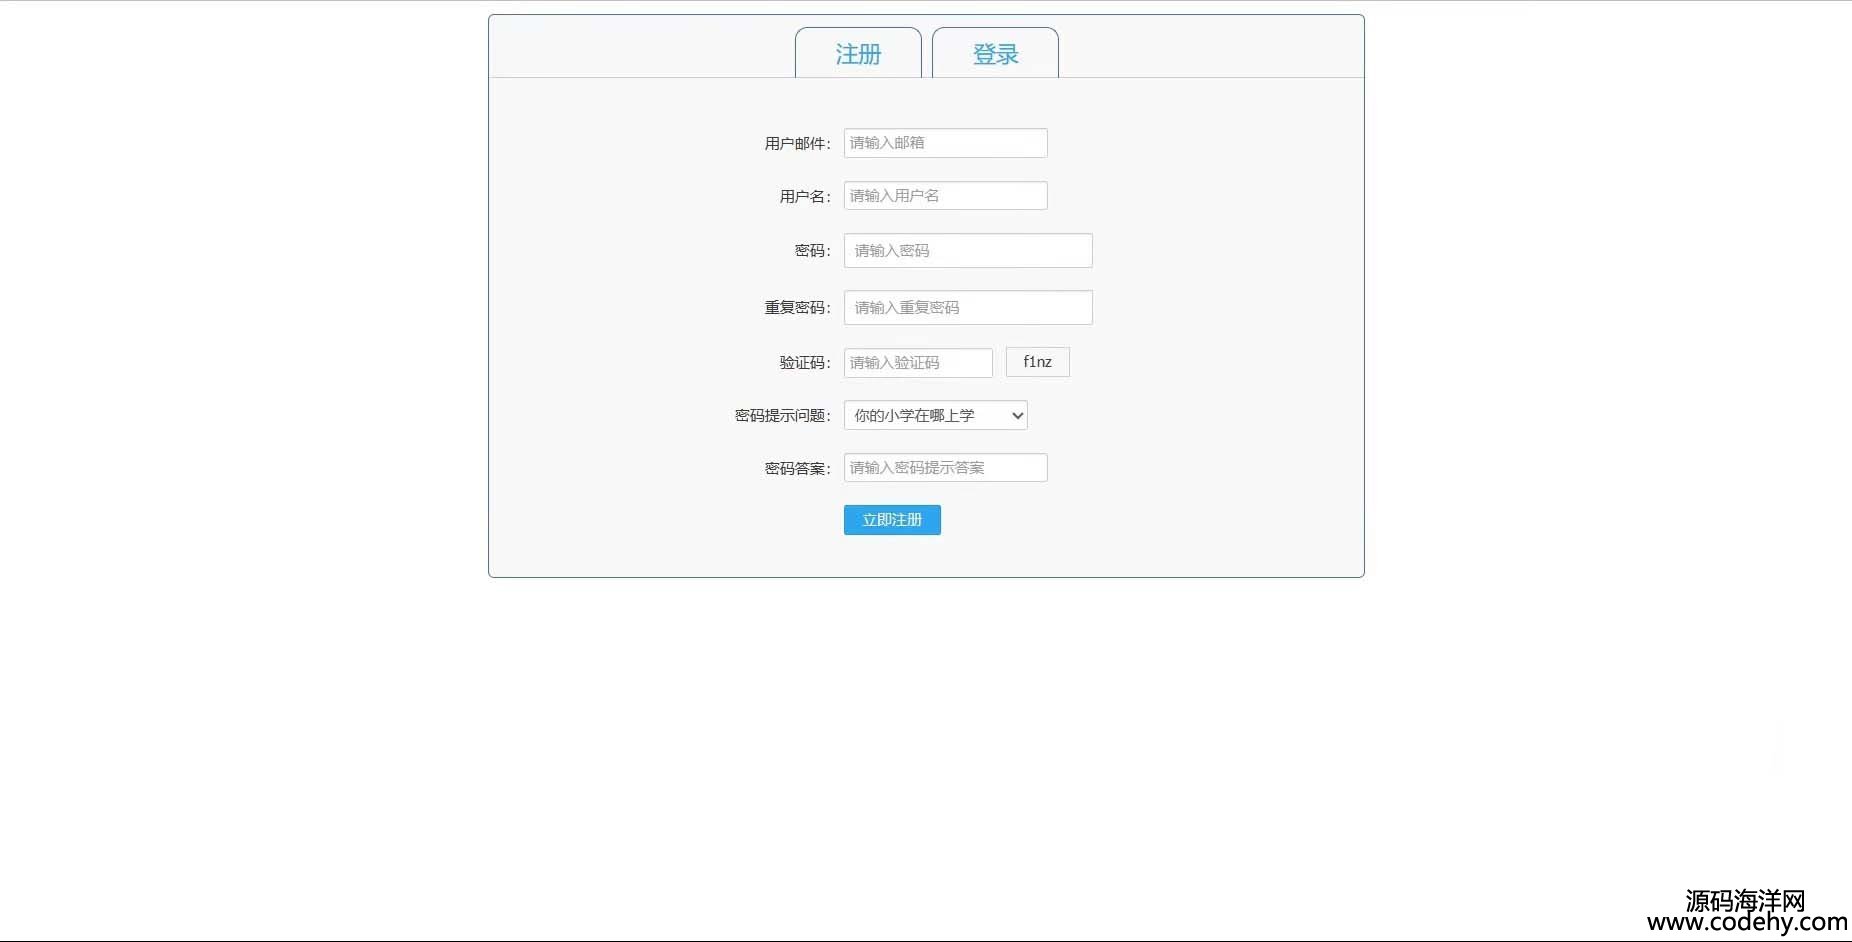This screenshot has width=1852, height=942.
Task: Click the 密码提示问题 label
Action: tap(782, 416)
